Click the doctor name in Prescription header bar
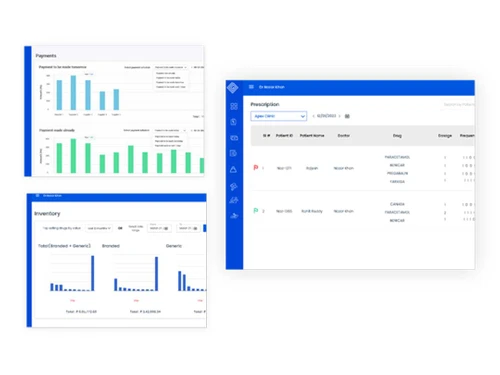500x375 pixels. pos(272,87)
